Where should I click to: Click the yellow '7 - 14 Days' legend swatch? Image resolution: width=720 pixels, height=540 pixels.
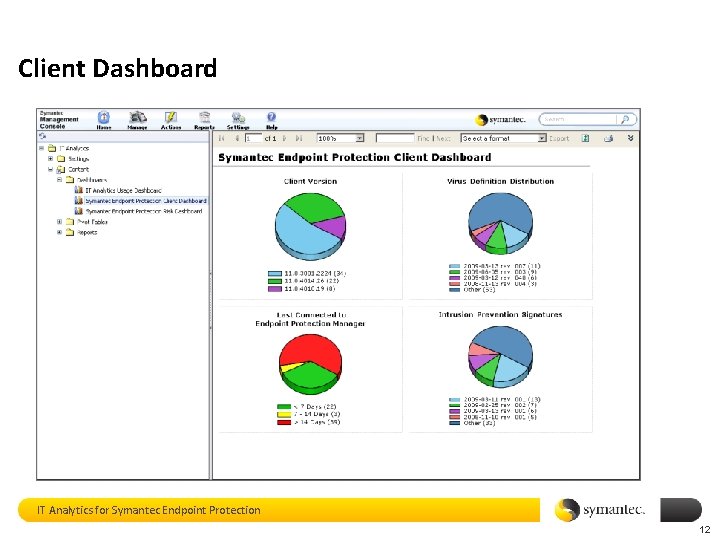tap(284, 414)
